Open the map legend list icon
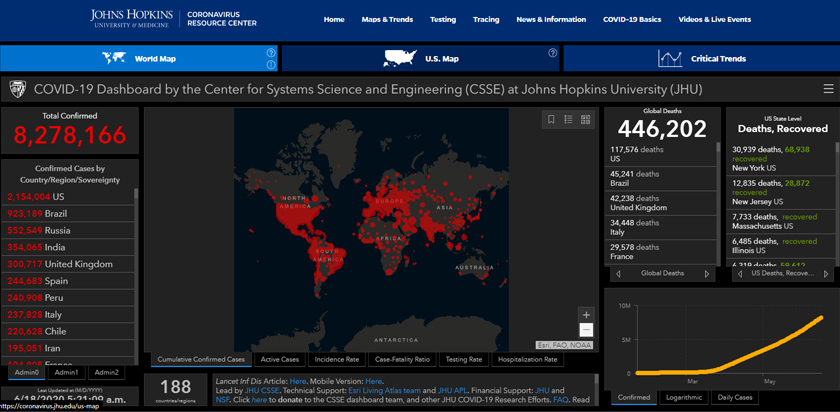The height and width of the screenshot is (412, 840). coord(568,120)
